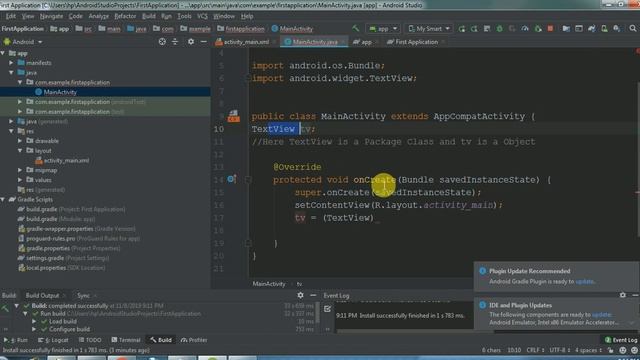The height and width of the screenshot is (360, 640).
Task: Open Project Structure folder icon
Action: (x=566, y=29)
